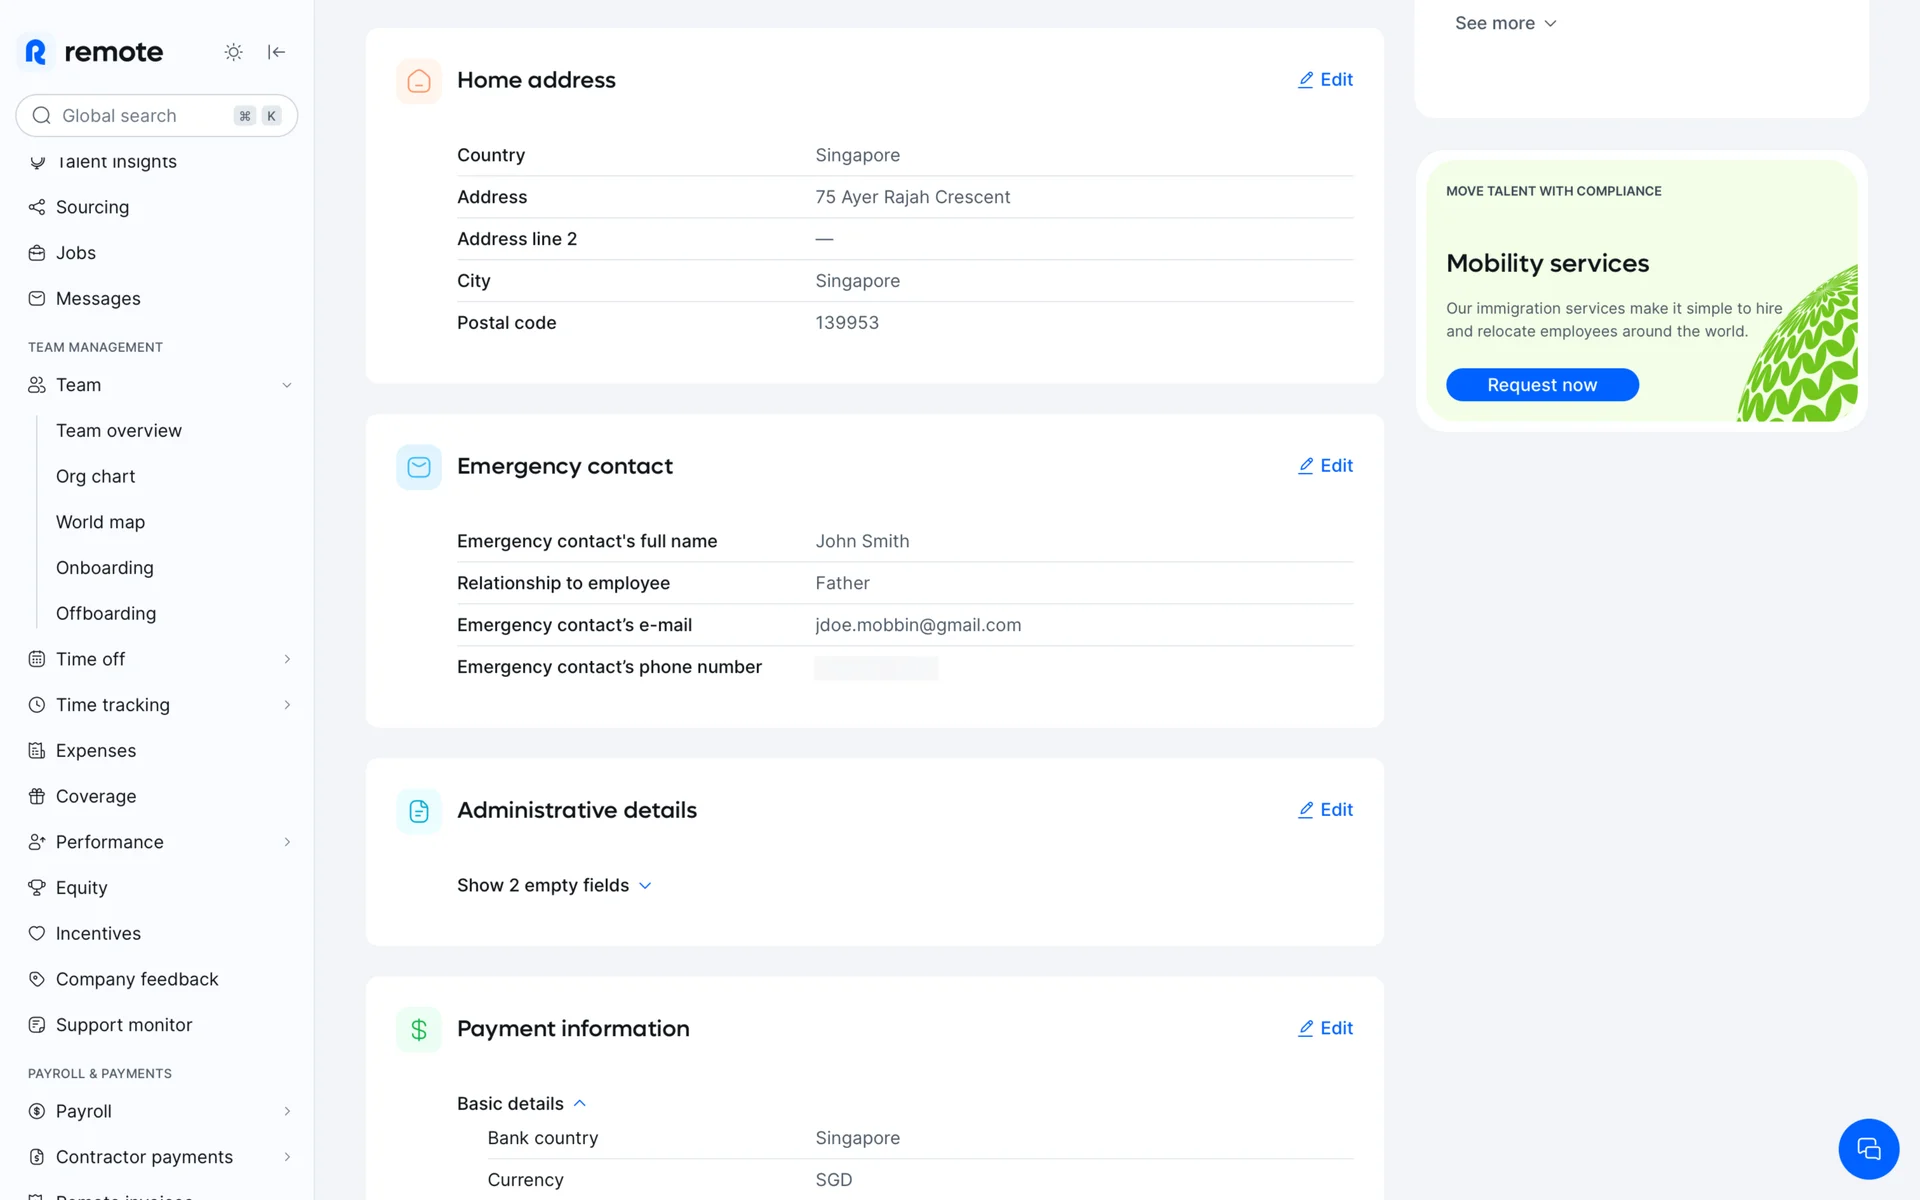Click the Emergency contact envelope icon
The image size is (1920, 1200).
tap(419, 467)
